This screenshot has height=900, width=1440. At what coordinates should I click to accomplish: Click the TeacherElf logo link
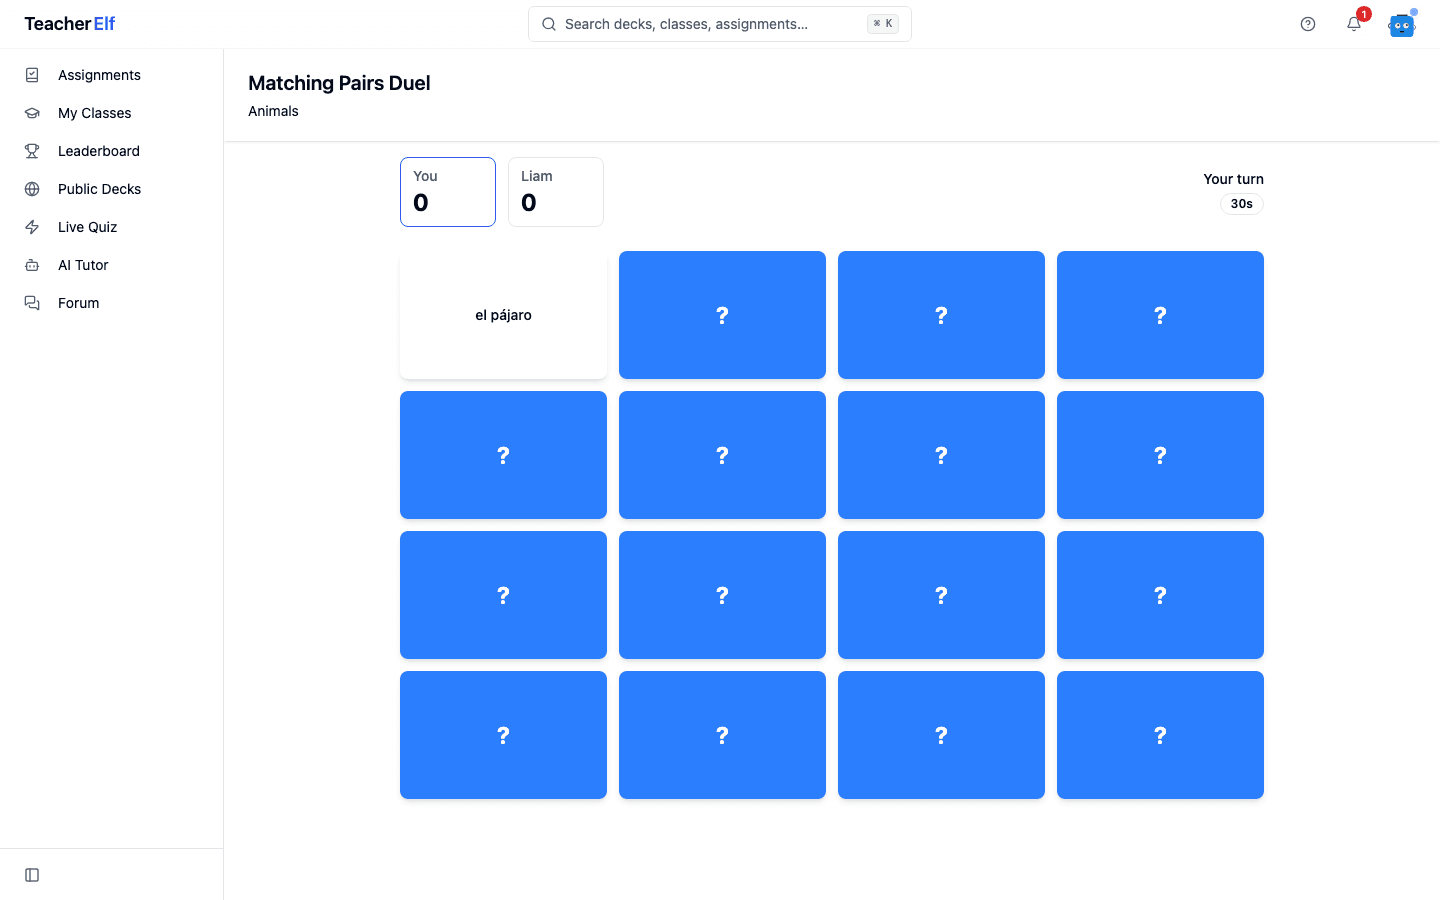70,24
